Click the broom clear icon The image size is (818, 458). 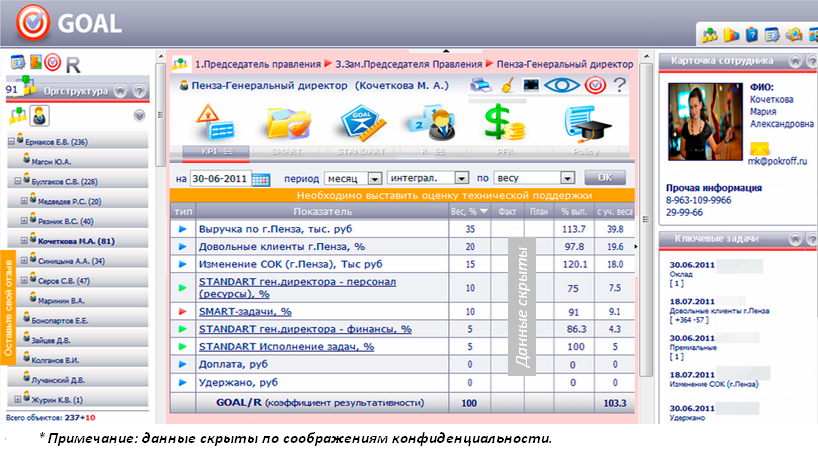pos(508,85)
